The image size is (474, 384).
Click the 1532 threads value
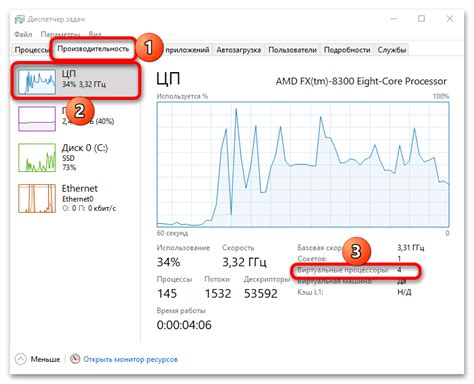coord(218,293)
